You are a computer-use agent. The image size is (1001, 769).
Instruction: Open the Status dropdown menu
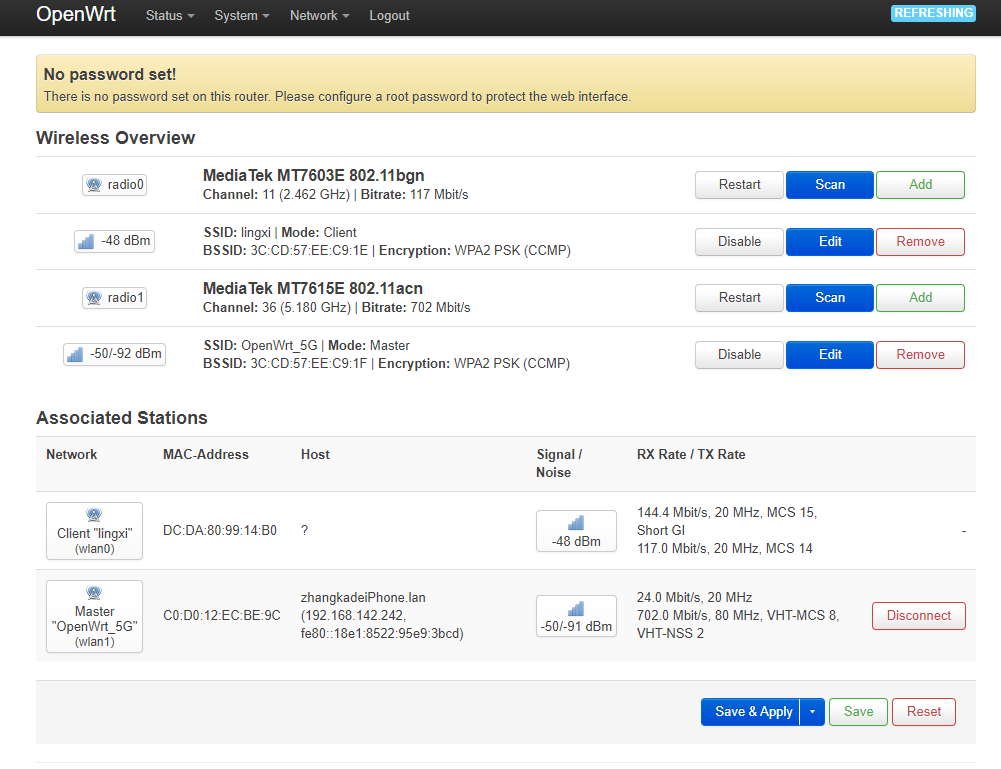(170, 16)
